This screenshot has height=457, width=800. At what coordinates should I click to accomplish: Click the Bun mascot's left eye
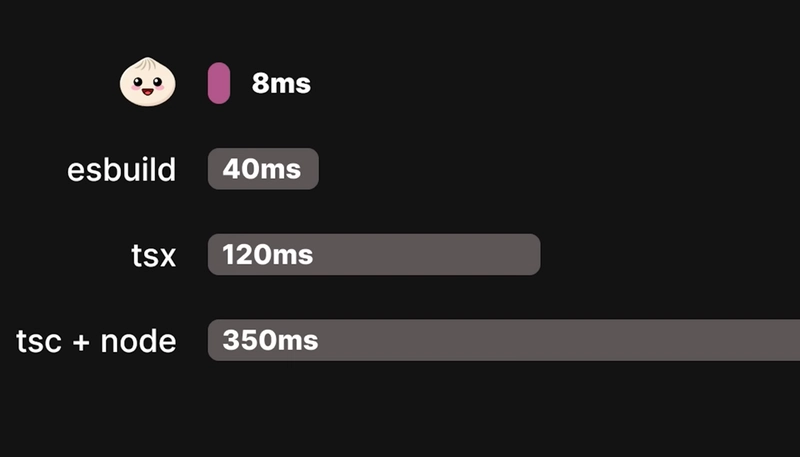pyautogui.click(x=138, y=81)
